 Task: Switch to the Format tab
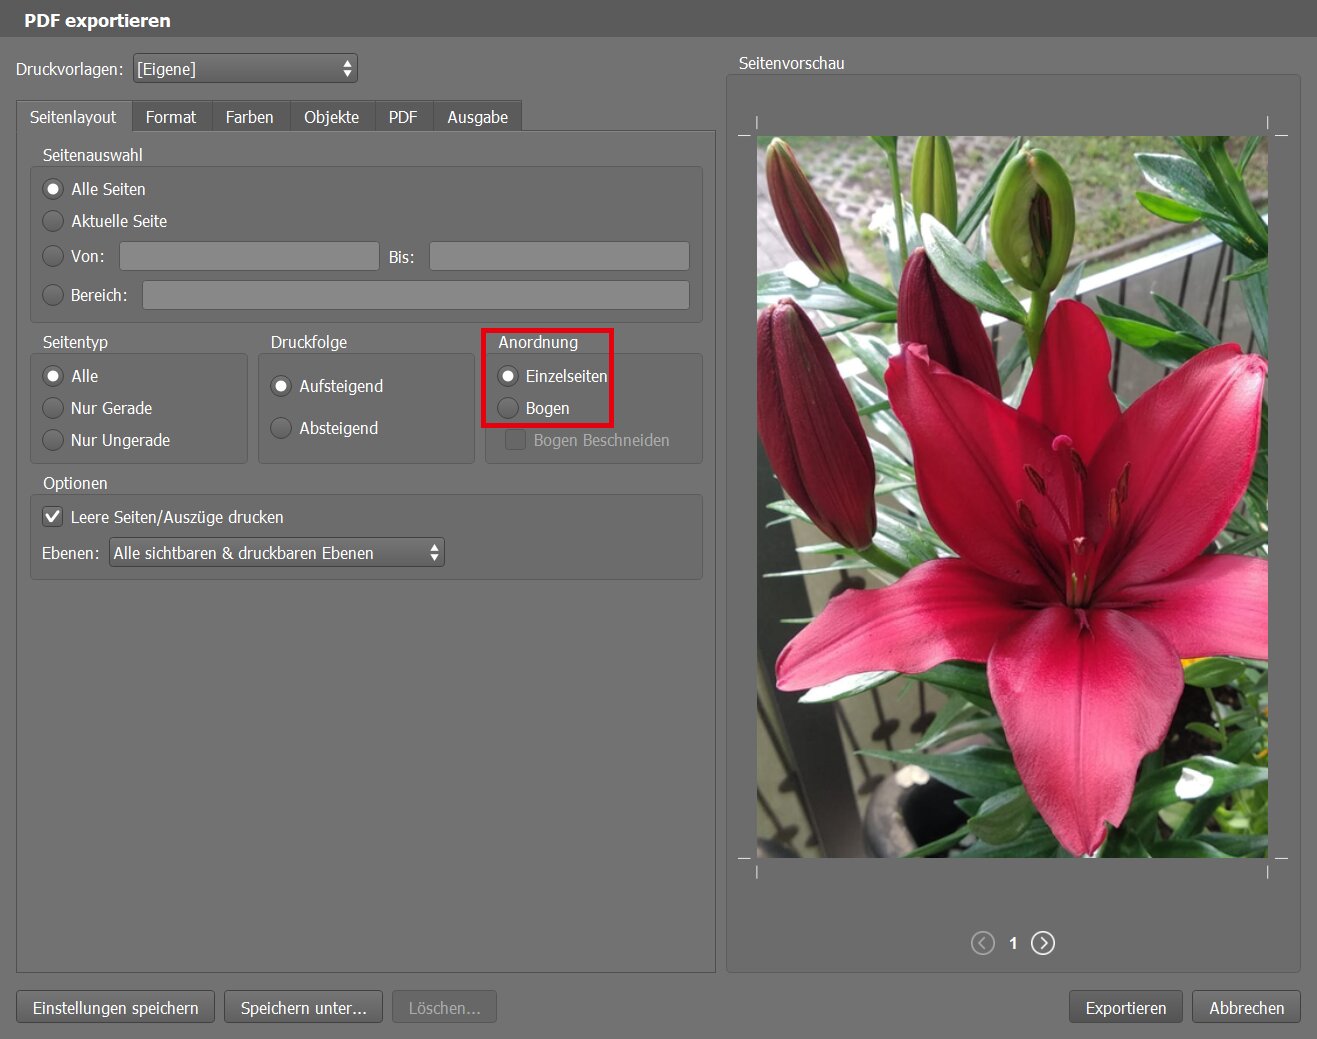tap(171, 117)
